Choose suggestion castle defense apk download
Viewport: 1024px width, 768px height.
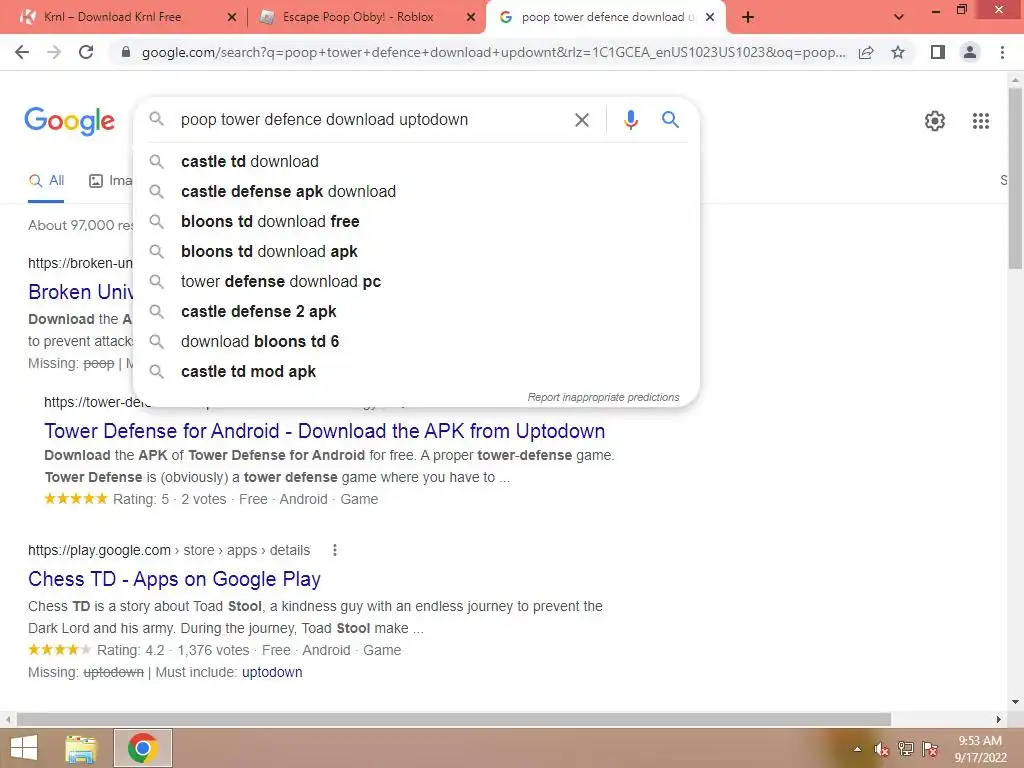[416, 191]
